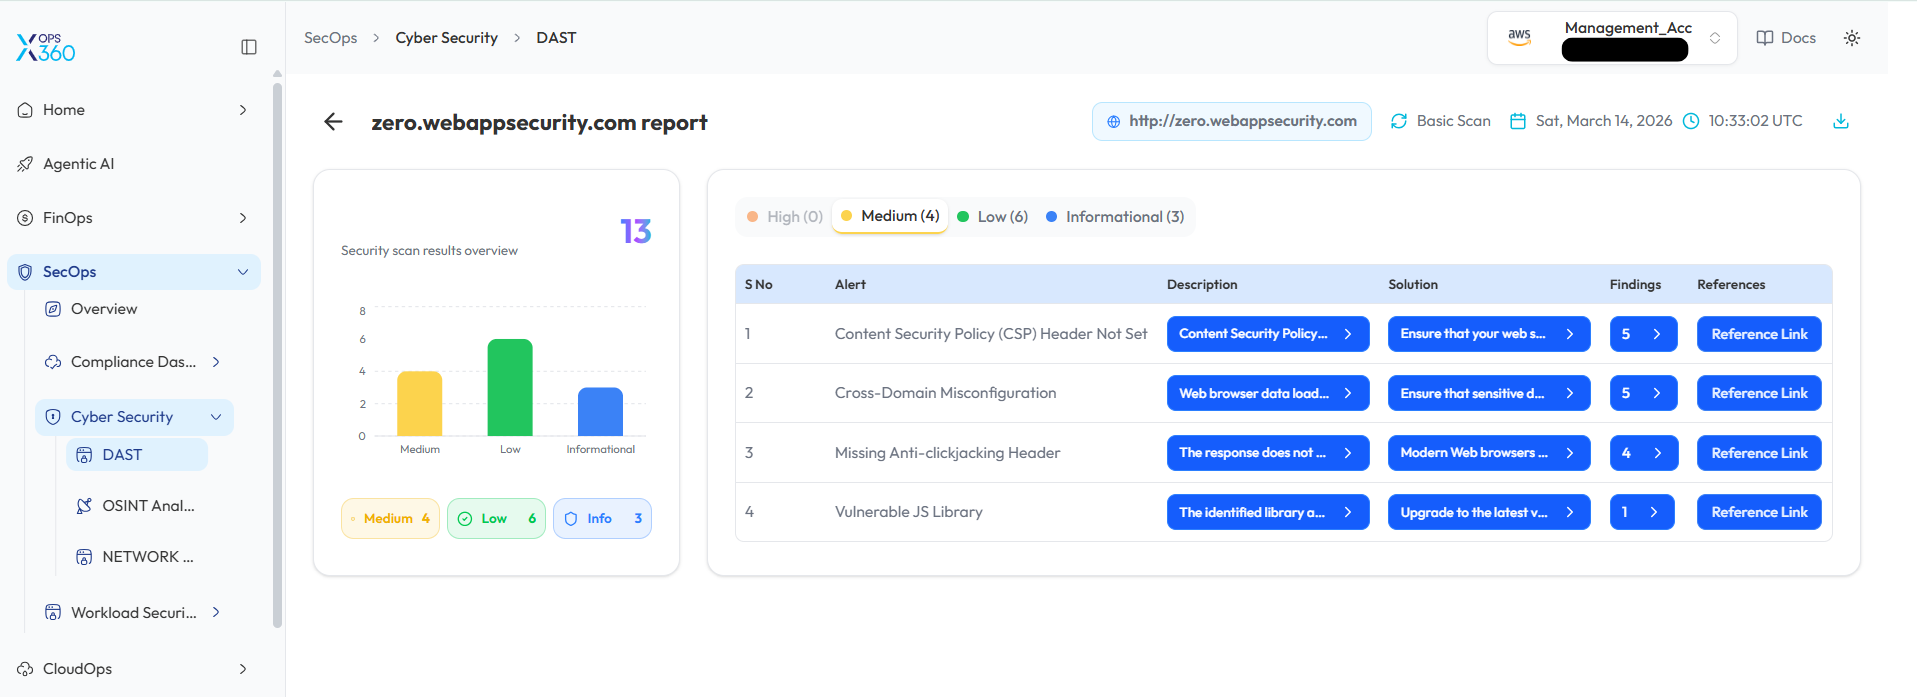Image resolution: width=1917 pixels, height=697 pixels.
Task: Open NETWORK sidebar item
Action: [x=147, y=557]
